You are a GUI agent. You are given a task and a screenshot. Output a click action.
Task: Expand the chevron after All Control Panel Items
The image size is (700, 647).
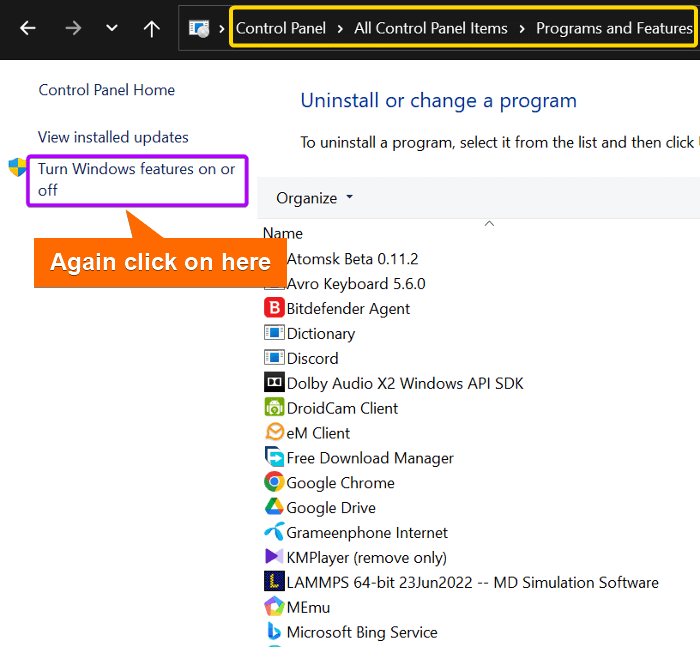pyautogui.click(x=521, y=29)
